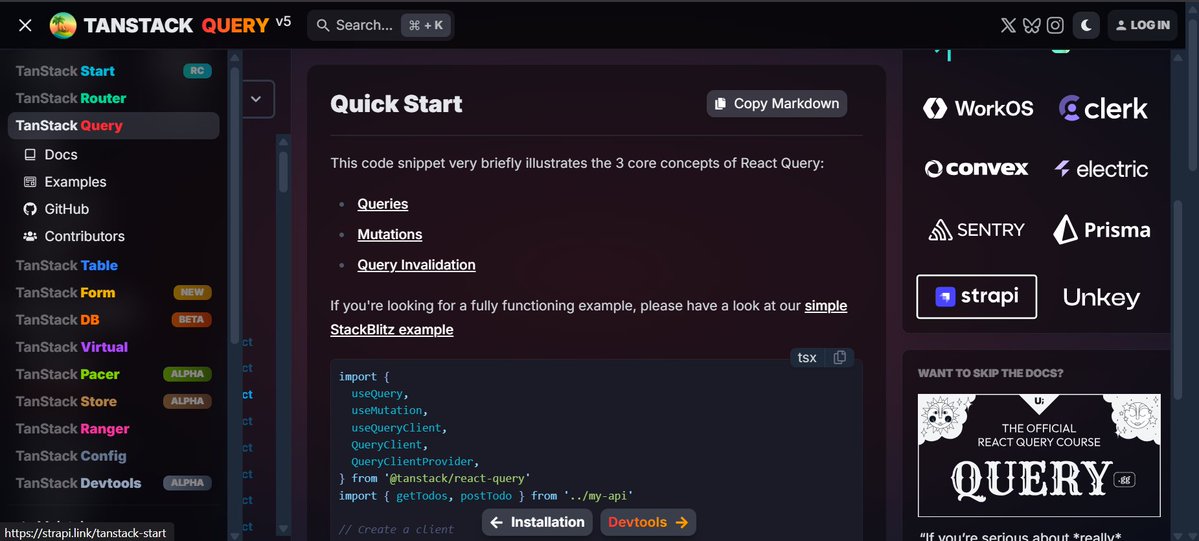This screenshot has height=541, width=1199.
Task: Click the ALPHA badge beside Store
Action: pos(187,401)
